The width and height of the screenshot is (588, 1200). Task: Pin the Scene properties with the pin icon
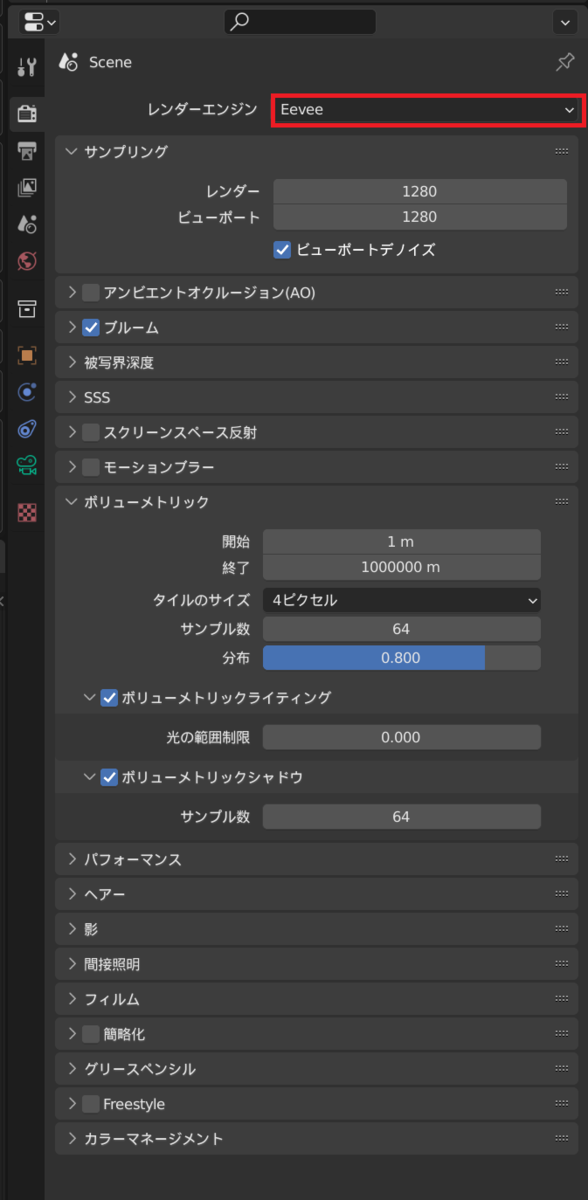click(565, 61)
